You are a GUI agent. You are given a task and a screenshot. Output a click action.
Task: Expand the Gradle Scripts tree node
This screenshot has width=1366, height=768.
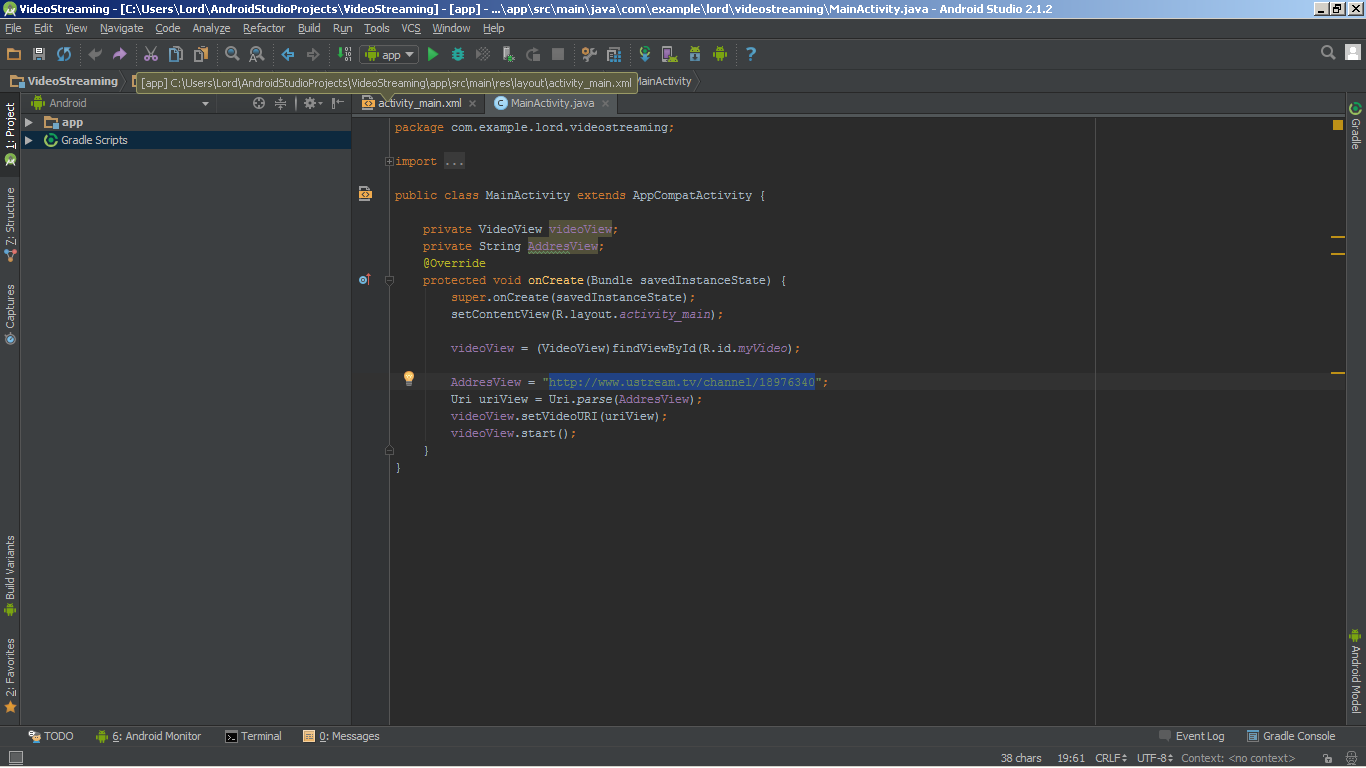29,140
